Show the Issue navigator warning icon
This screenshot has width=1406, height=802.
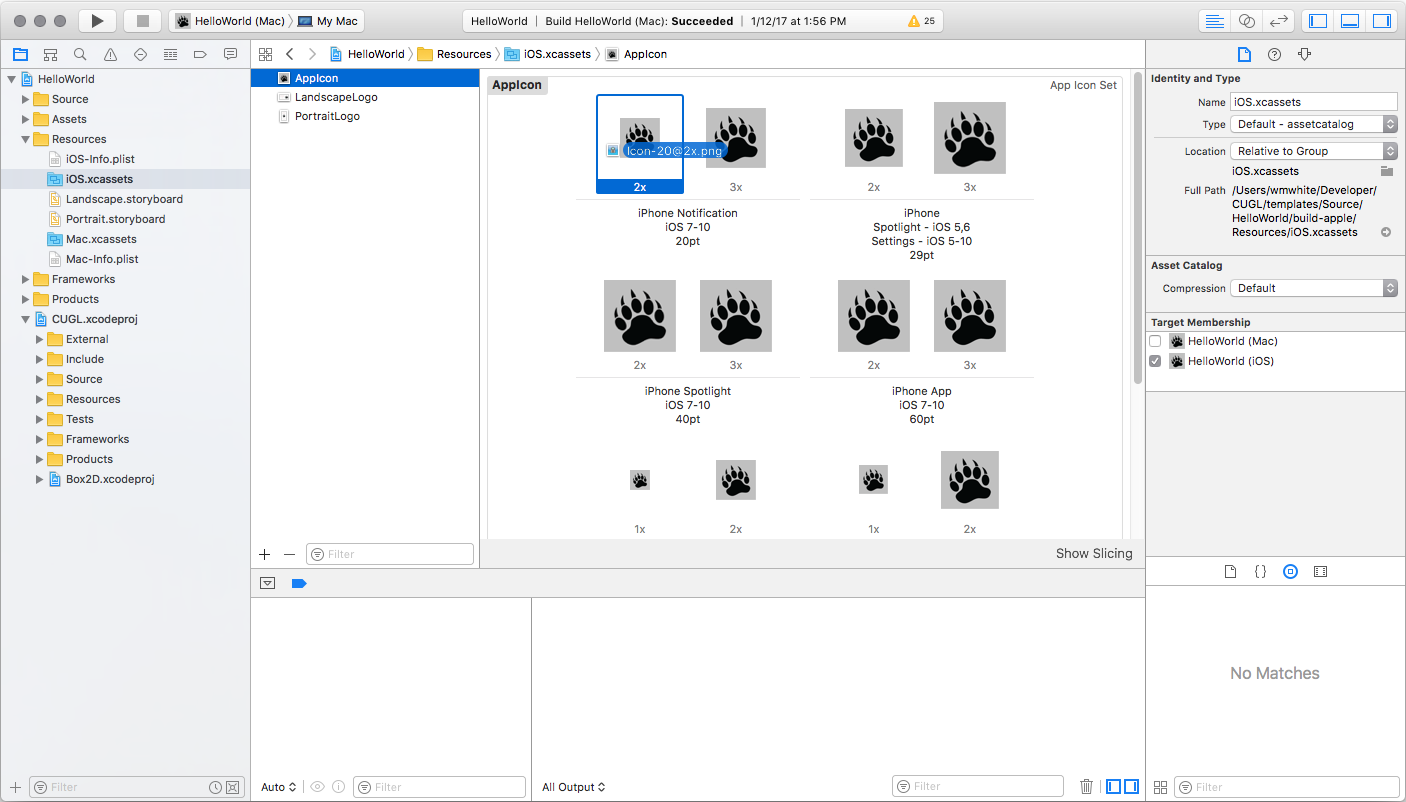(x=110, y=54)
